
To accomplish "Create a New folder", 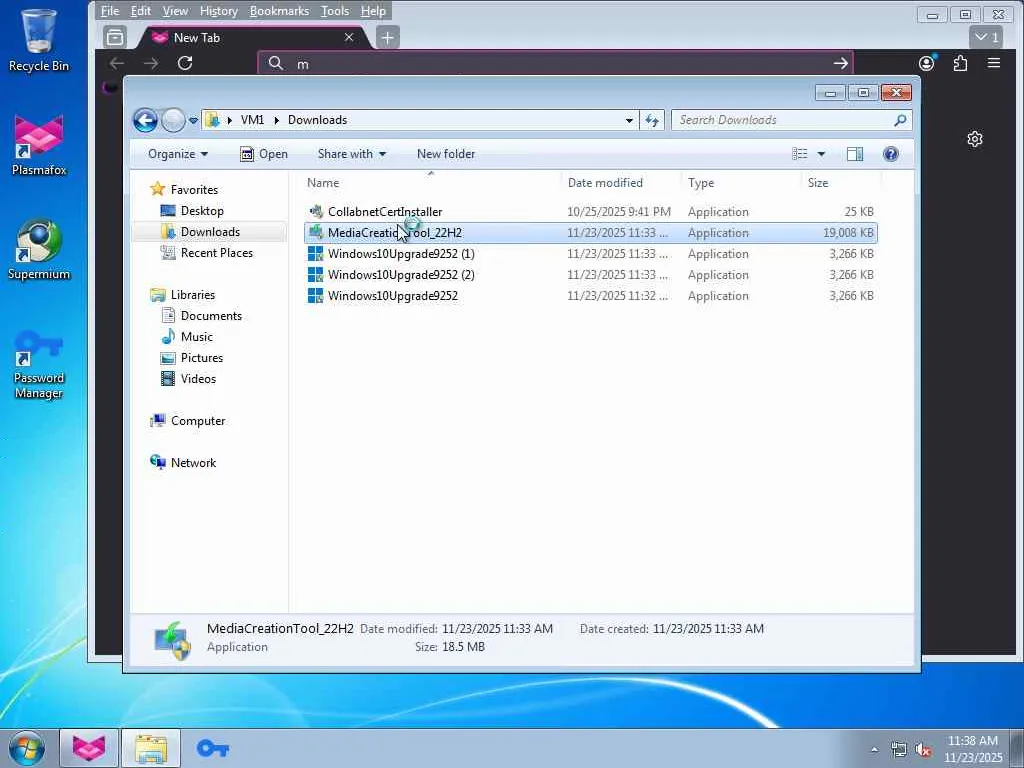I will (x=446, y=154).
